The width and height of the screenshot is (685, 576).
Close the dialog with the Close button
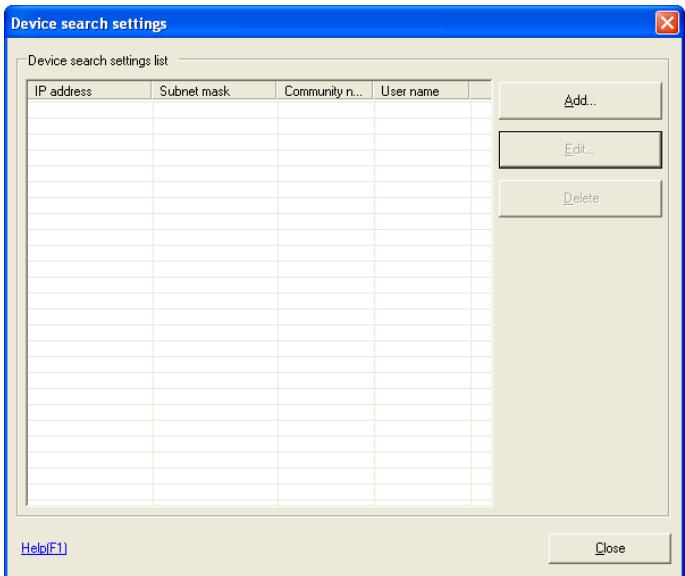click(x=609, y=548)
